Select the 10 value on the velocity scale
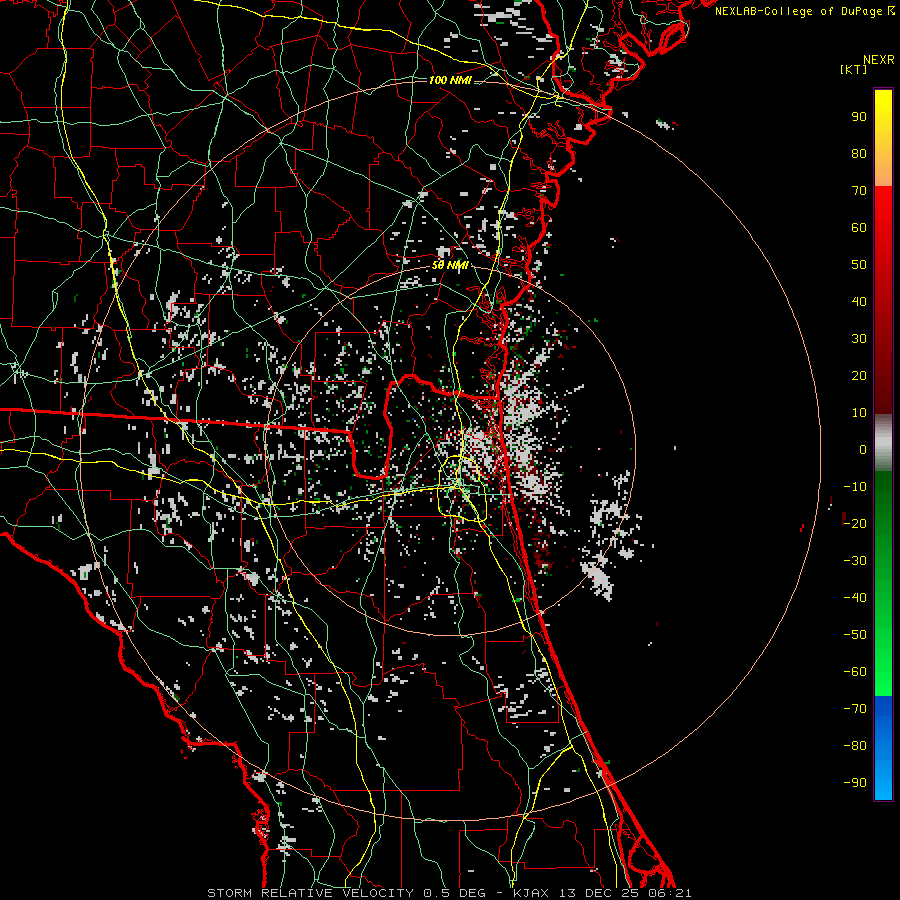The width and height of the screenshot is (900, 900). [x=859, y=413]
